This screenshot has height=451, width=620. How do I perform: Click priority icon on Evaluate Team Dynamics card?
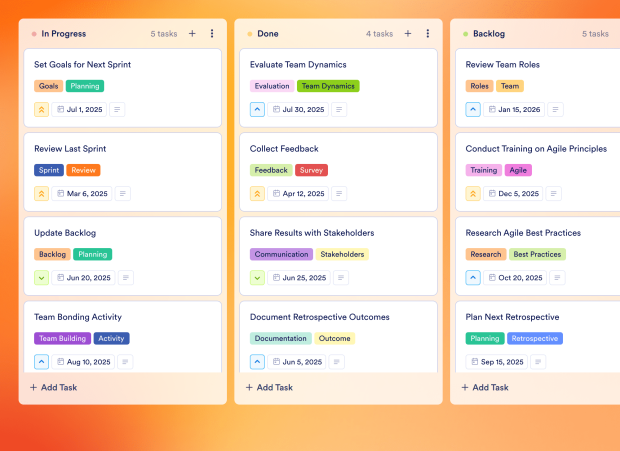[x=258, y=110]
